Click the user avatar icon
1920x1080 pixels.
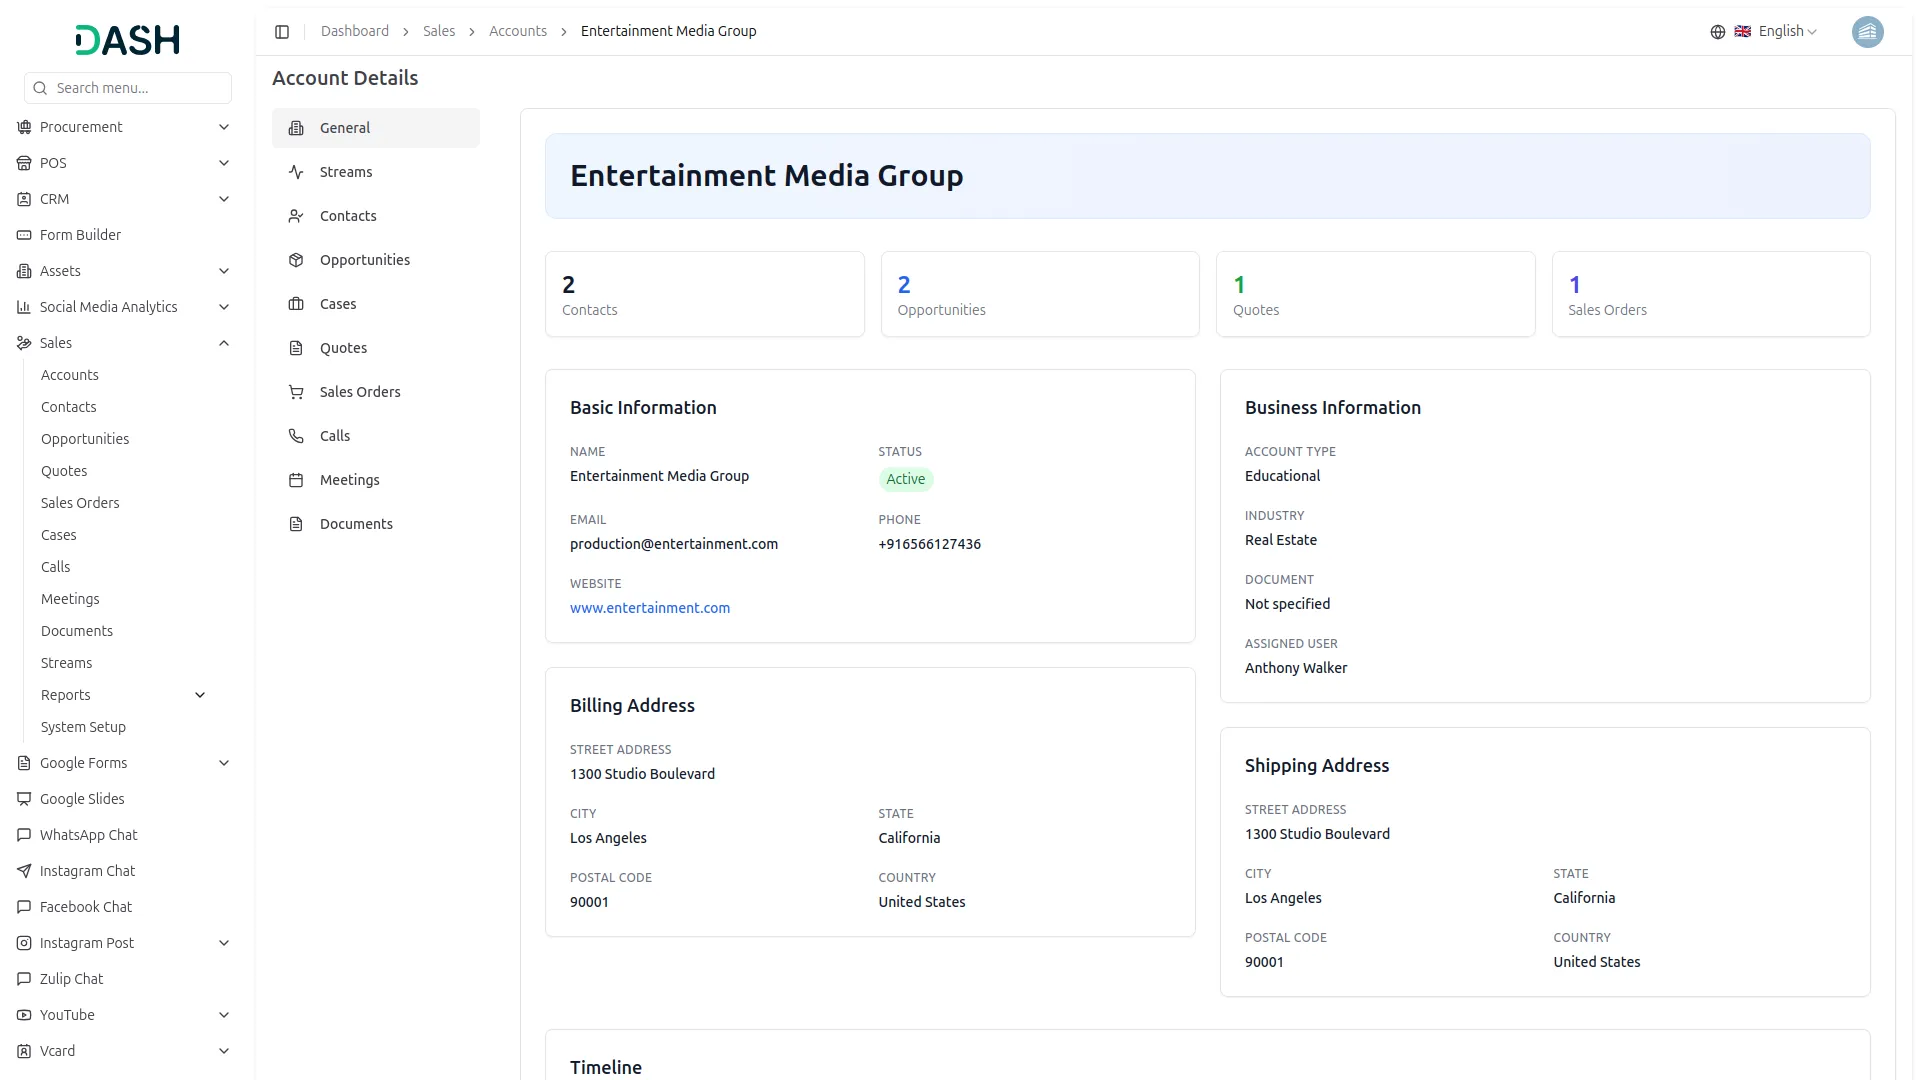(x=1867, y=32)
